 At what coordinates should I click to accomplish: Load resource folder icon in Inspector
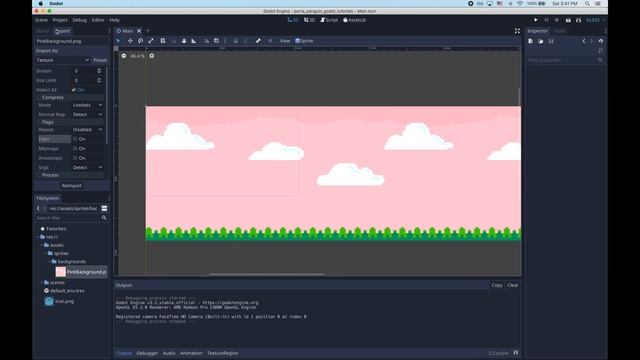(x=540, y=41)
